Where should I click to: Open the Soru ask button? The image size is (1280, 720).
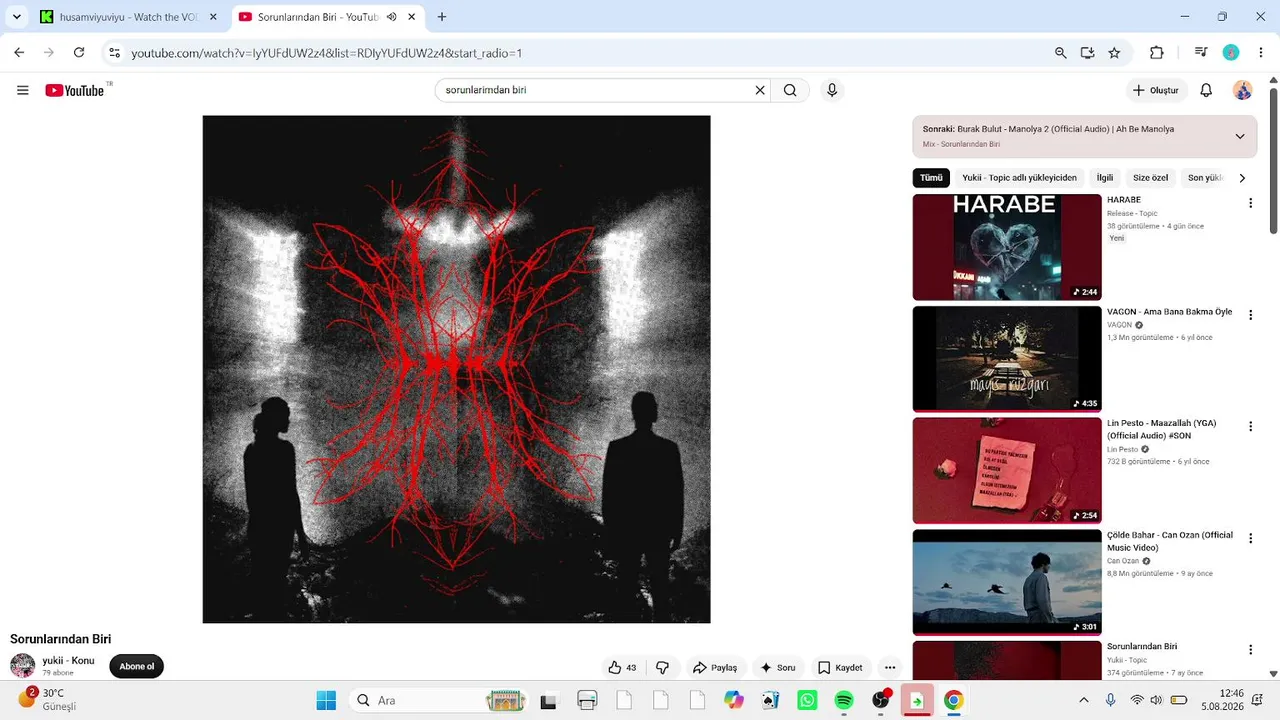777,667
